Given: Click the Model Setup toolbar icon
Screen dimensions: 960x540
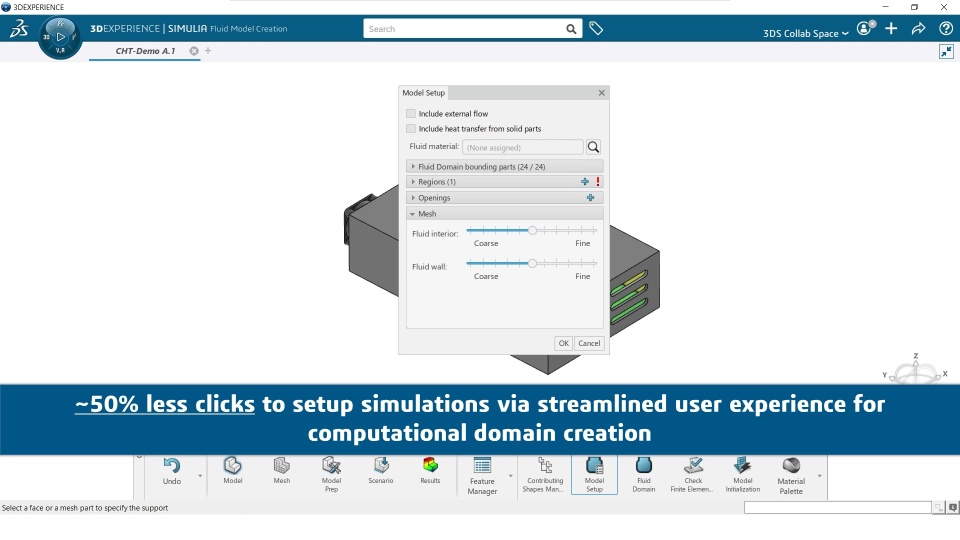Looking at the screenshot, I should point(594,474).
